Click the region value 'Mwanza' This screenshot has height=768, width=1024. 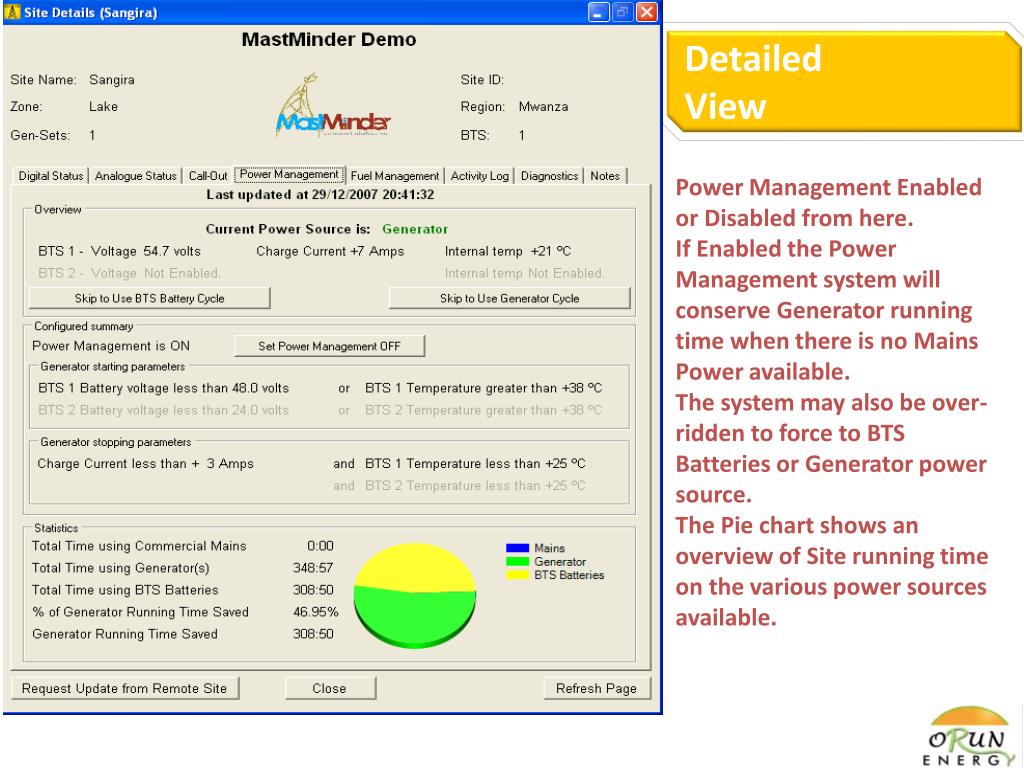[x=543, y=106]
